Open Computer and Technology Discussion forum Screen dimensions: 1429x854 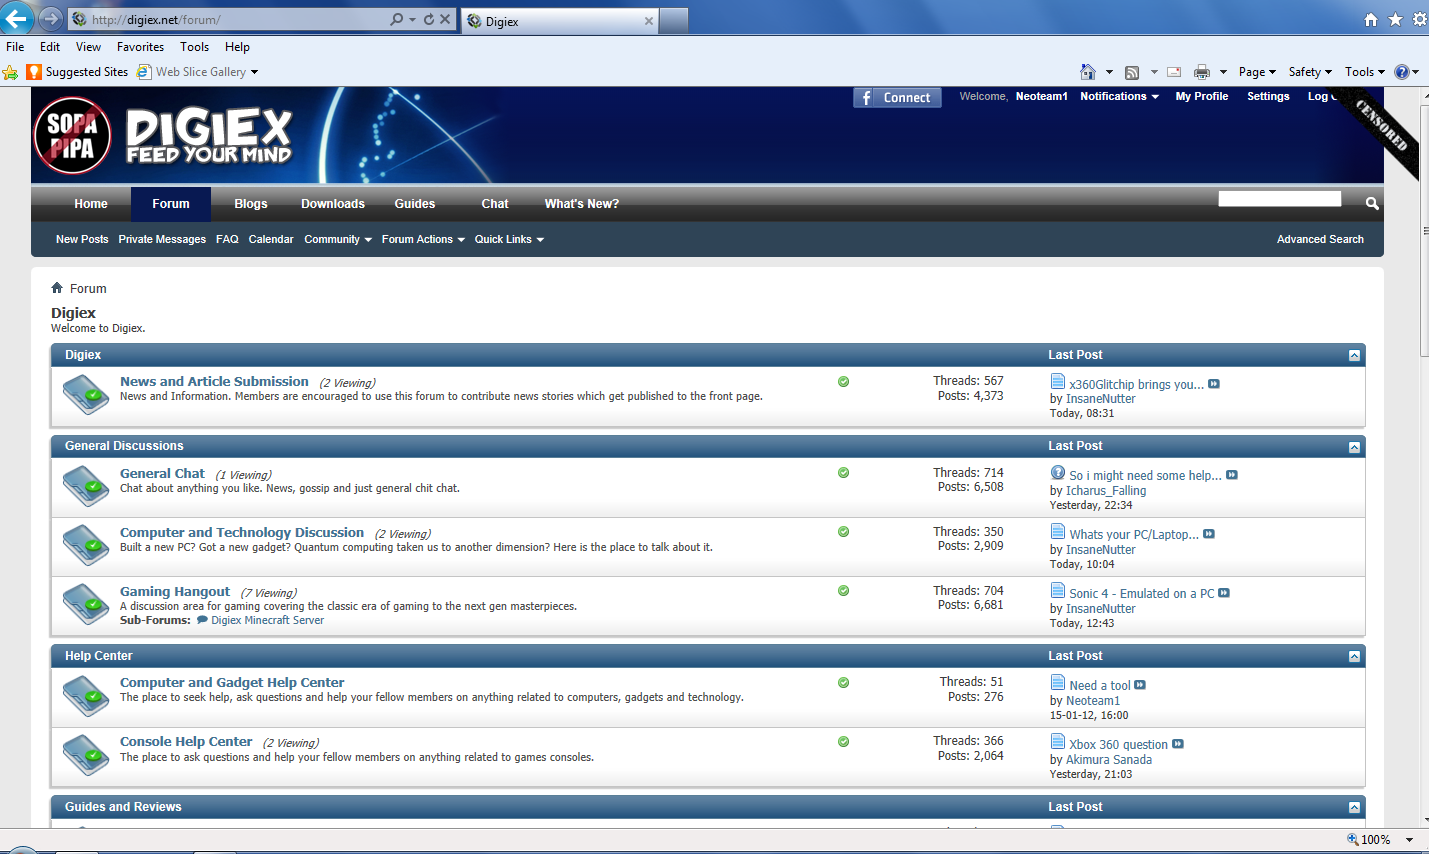[242, 533]
